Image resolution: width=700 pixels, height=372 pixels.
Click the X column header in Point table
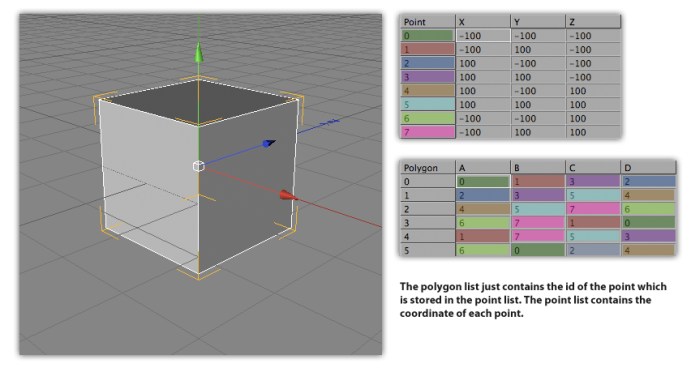483,22
